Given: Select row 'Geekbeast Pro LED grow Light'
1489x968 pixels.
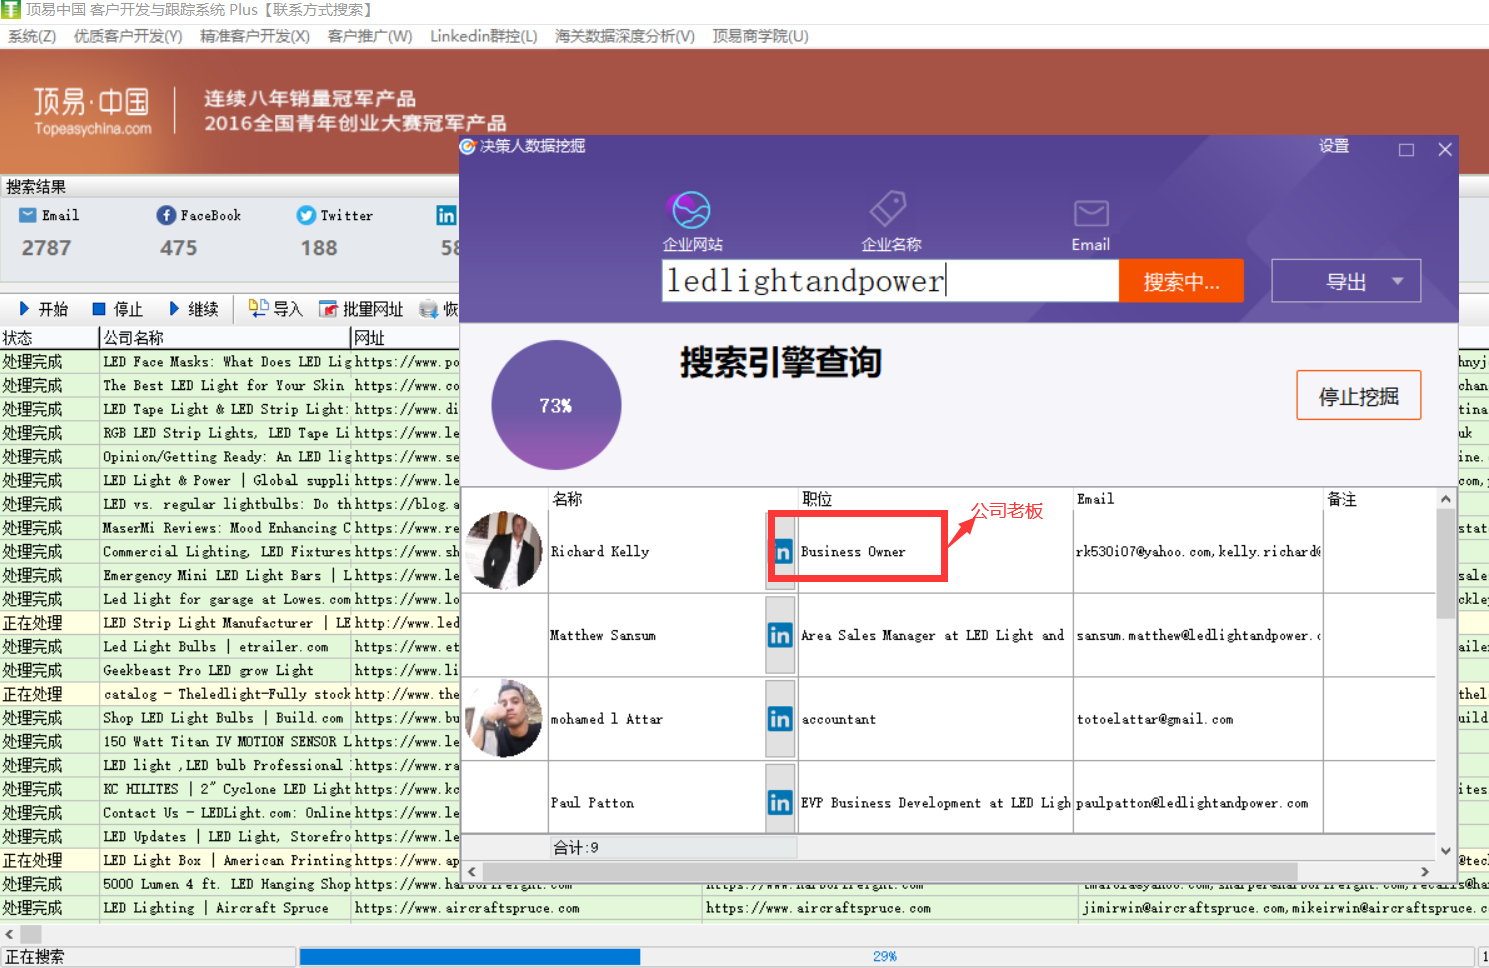Looking at the screenshot, I should pos(229,670).
